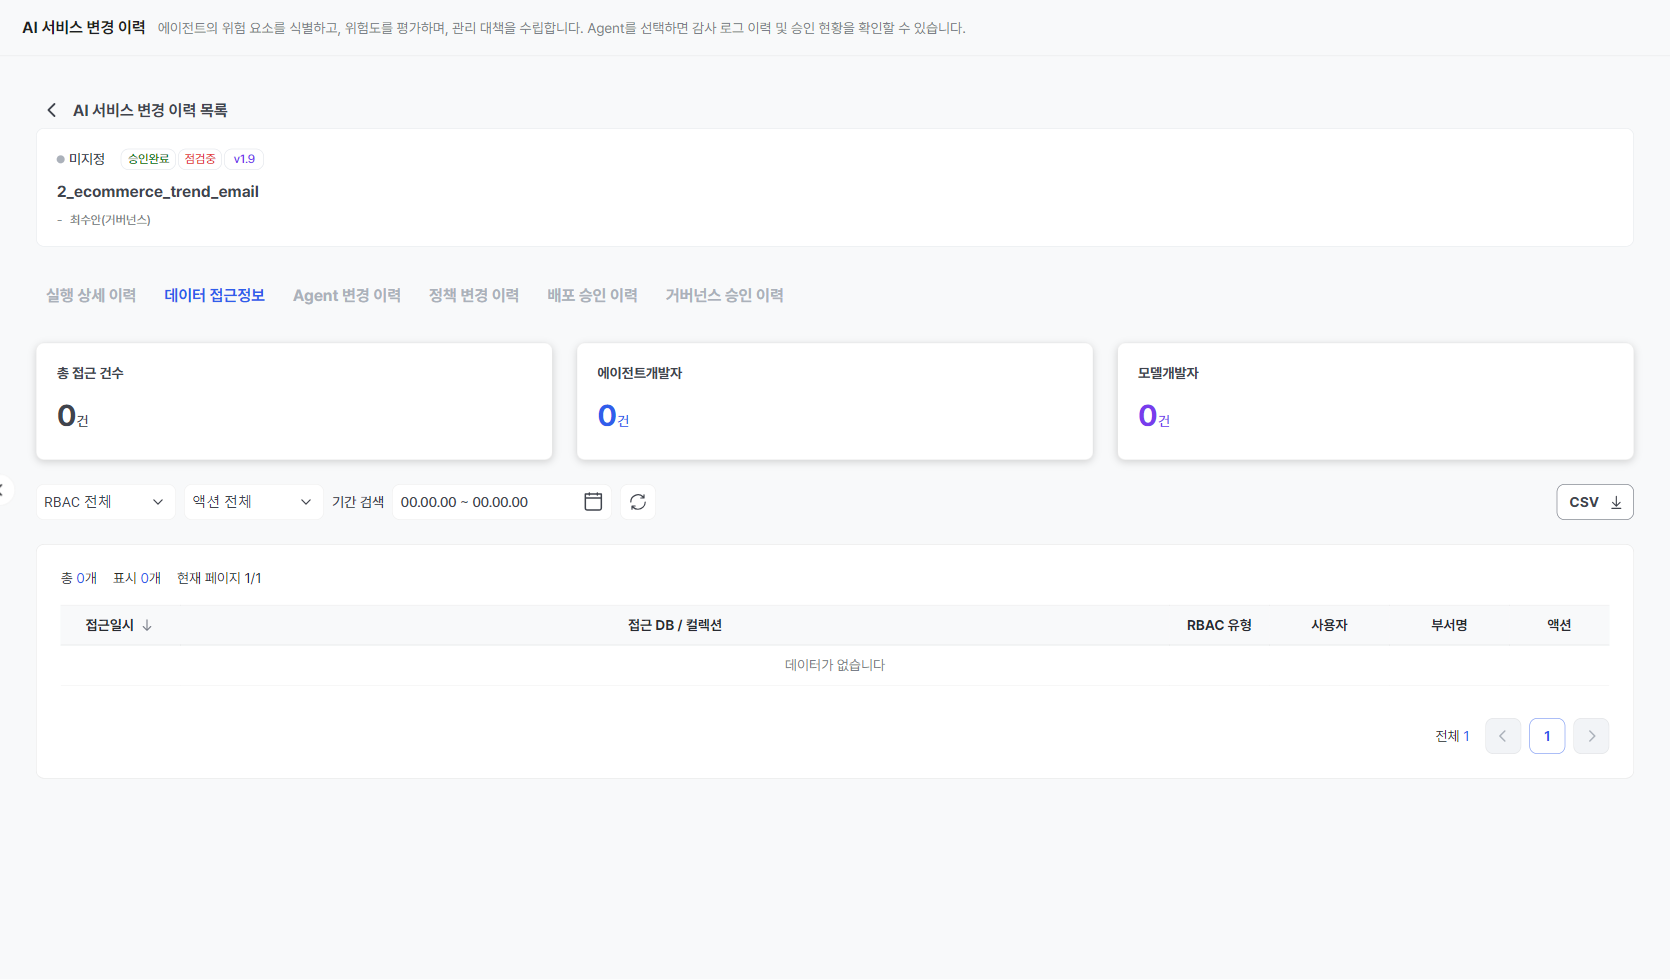Click the refresh filter icon
1670x980 pixels.
[x=638, y=502]
